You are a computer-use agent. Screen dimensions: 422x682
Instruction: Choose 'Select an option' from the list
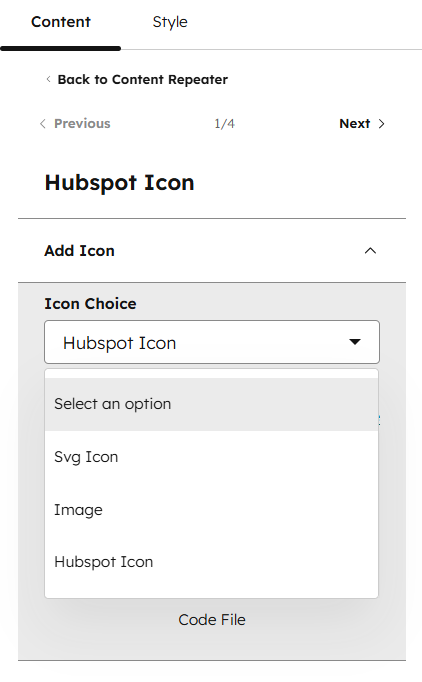(211, 404)
